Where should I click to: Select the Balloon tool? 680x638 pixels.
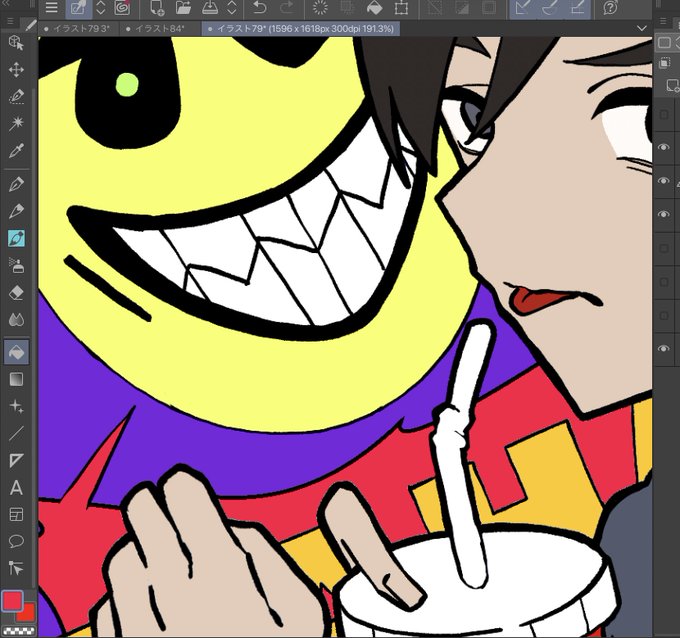16,541
